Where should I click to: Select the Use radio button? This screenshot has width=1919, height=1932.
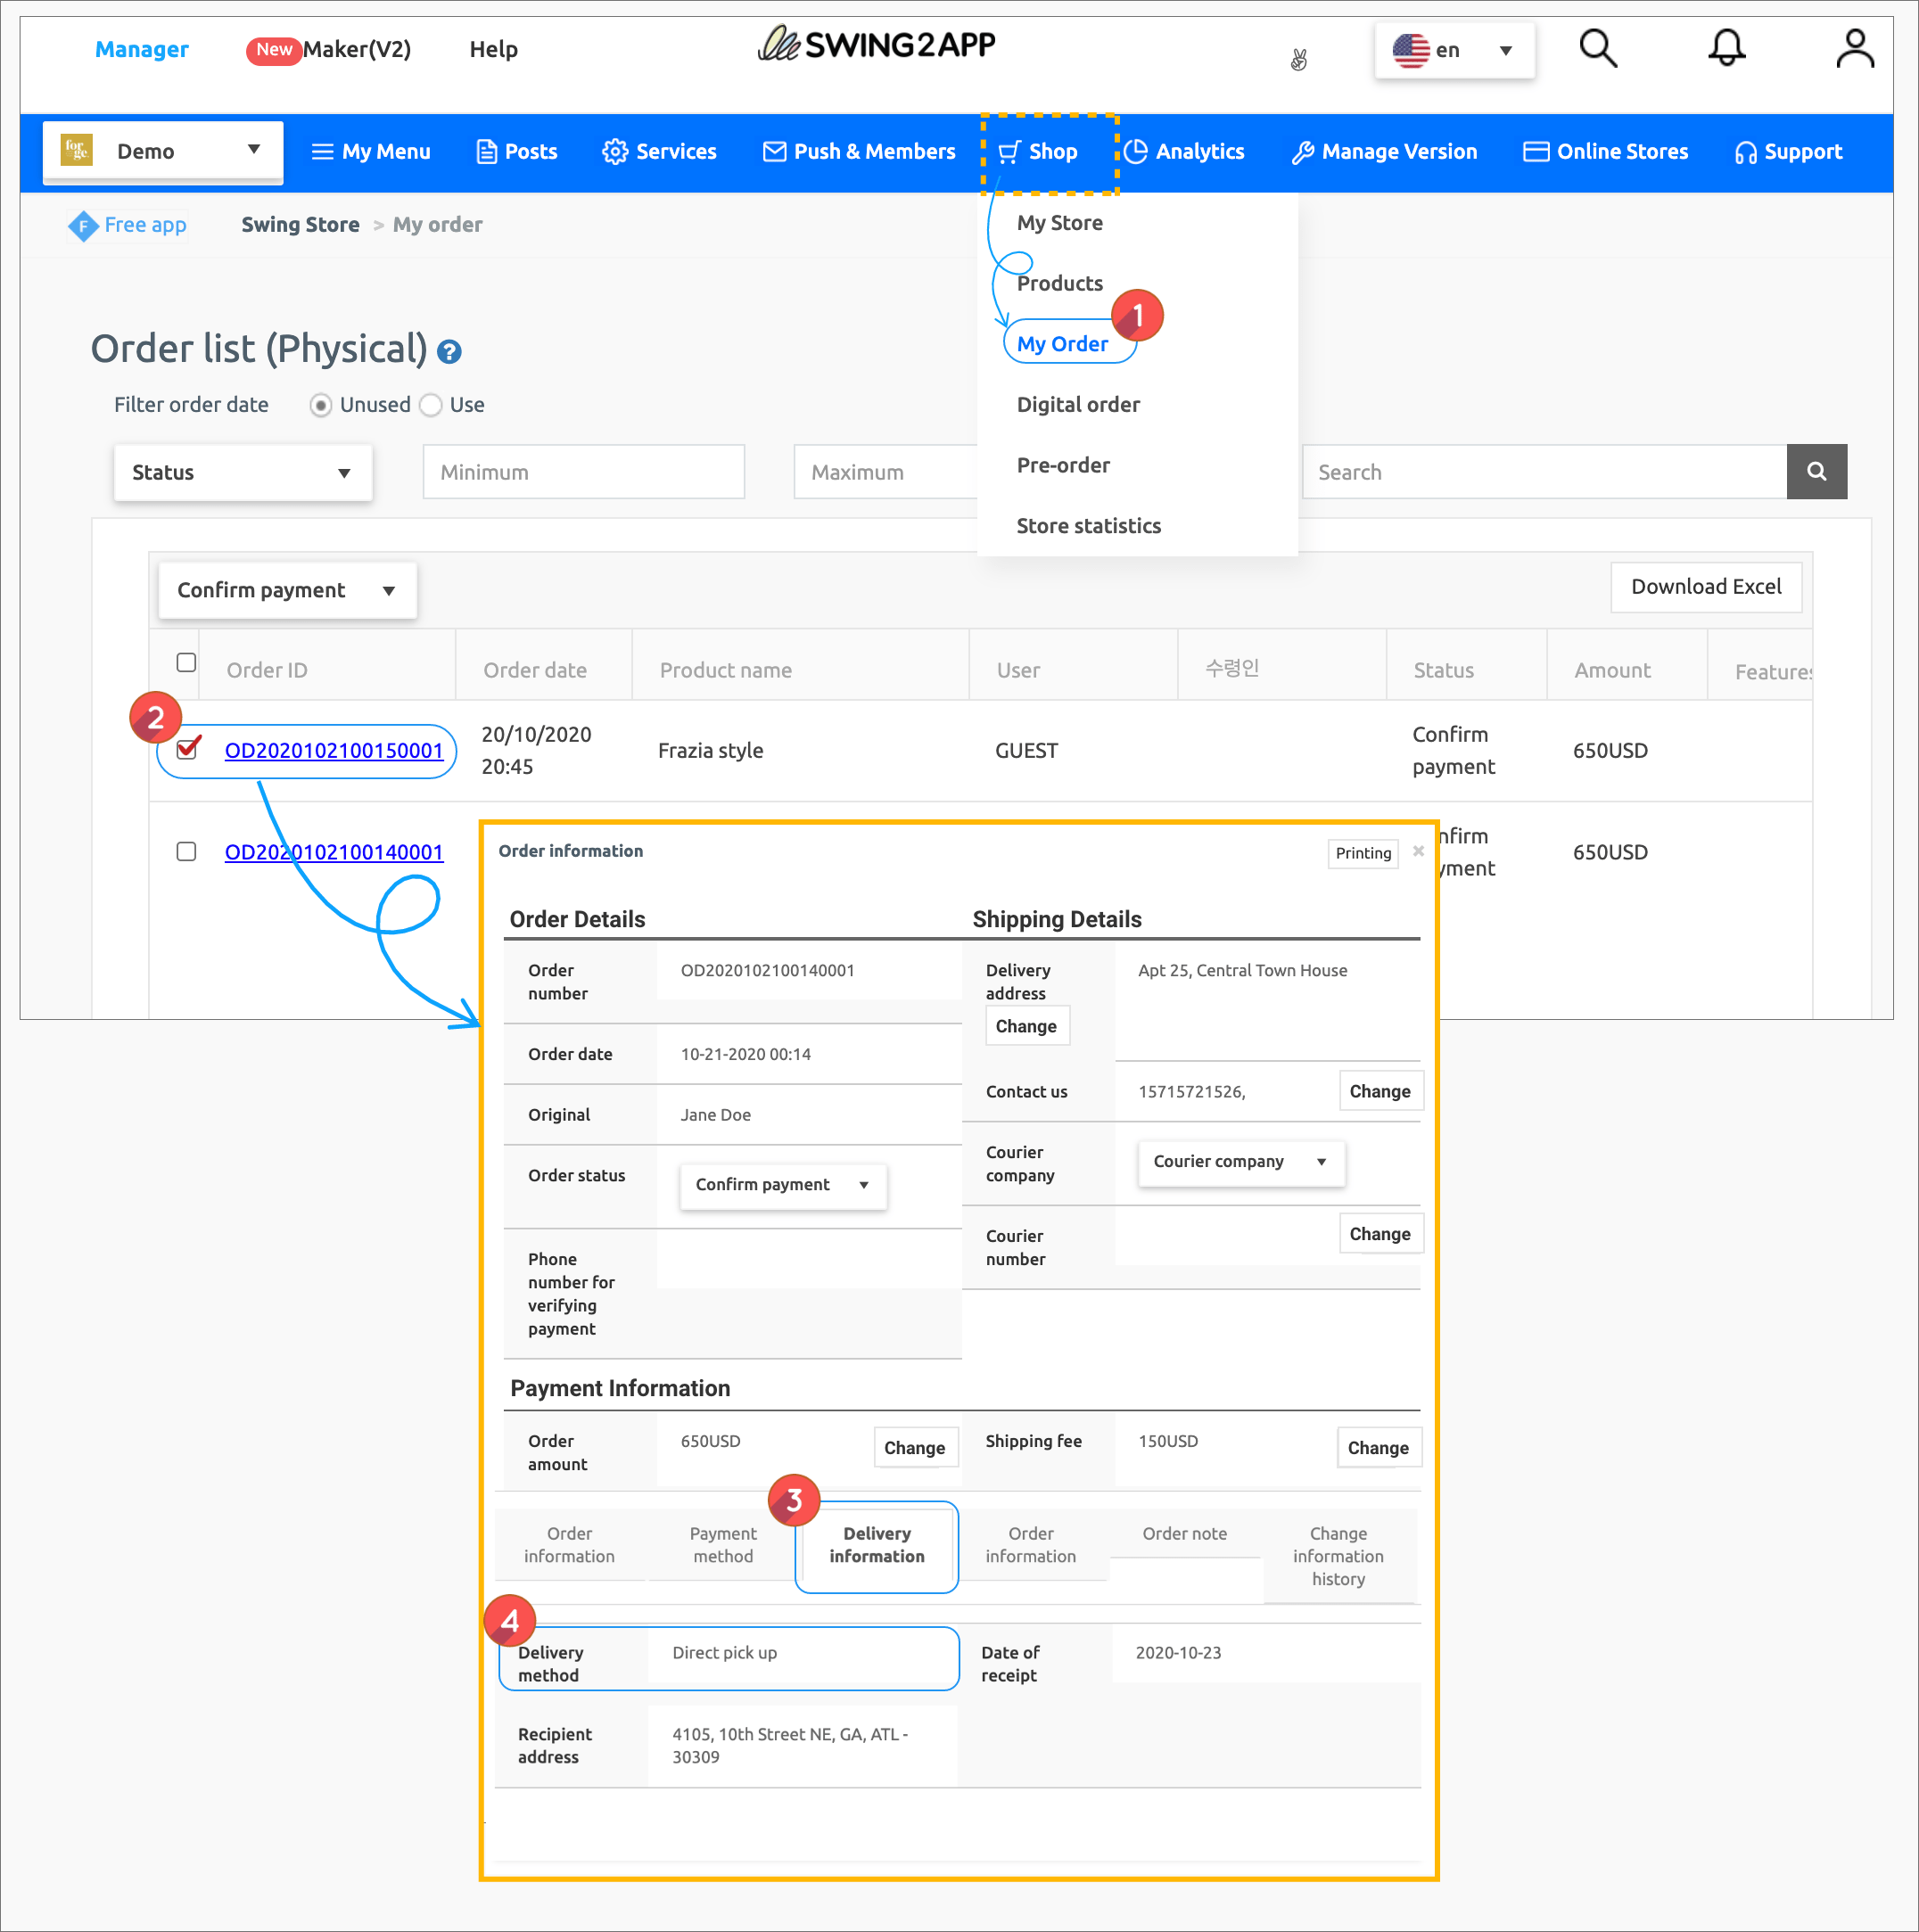[x=431, y=405]
